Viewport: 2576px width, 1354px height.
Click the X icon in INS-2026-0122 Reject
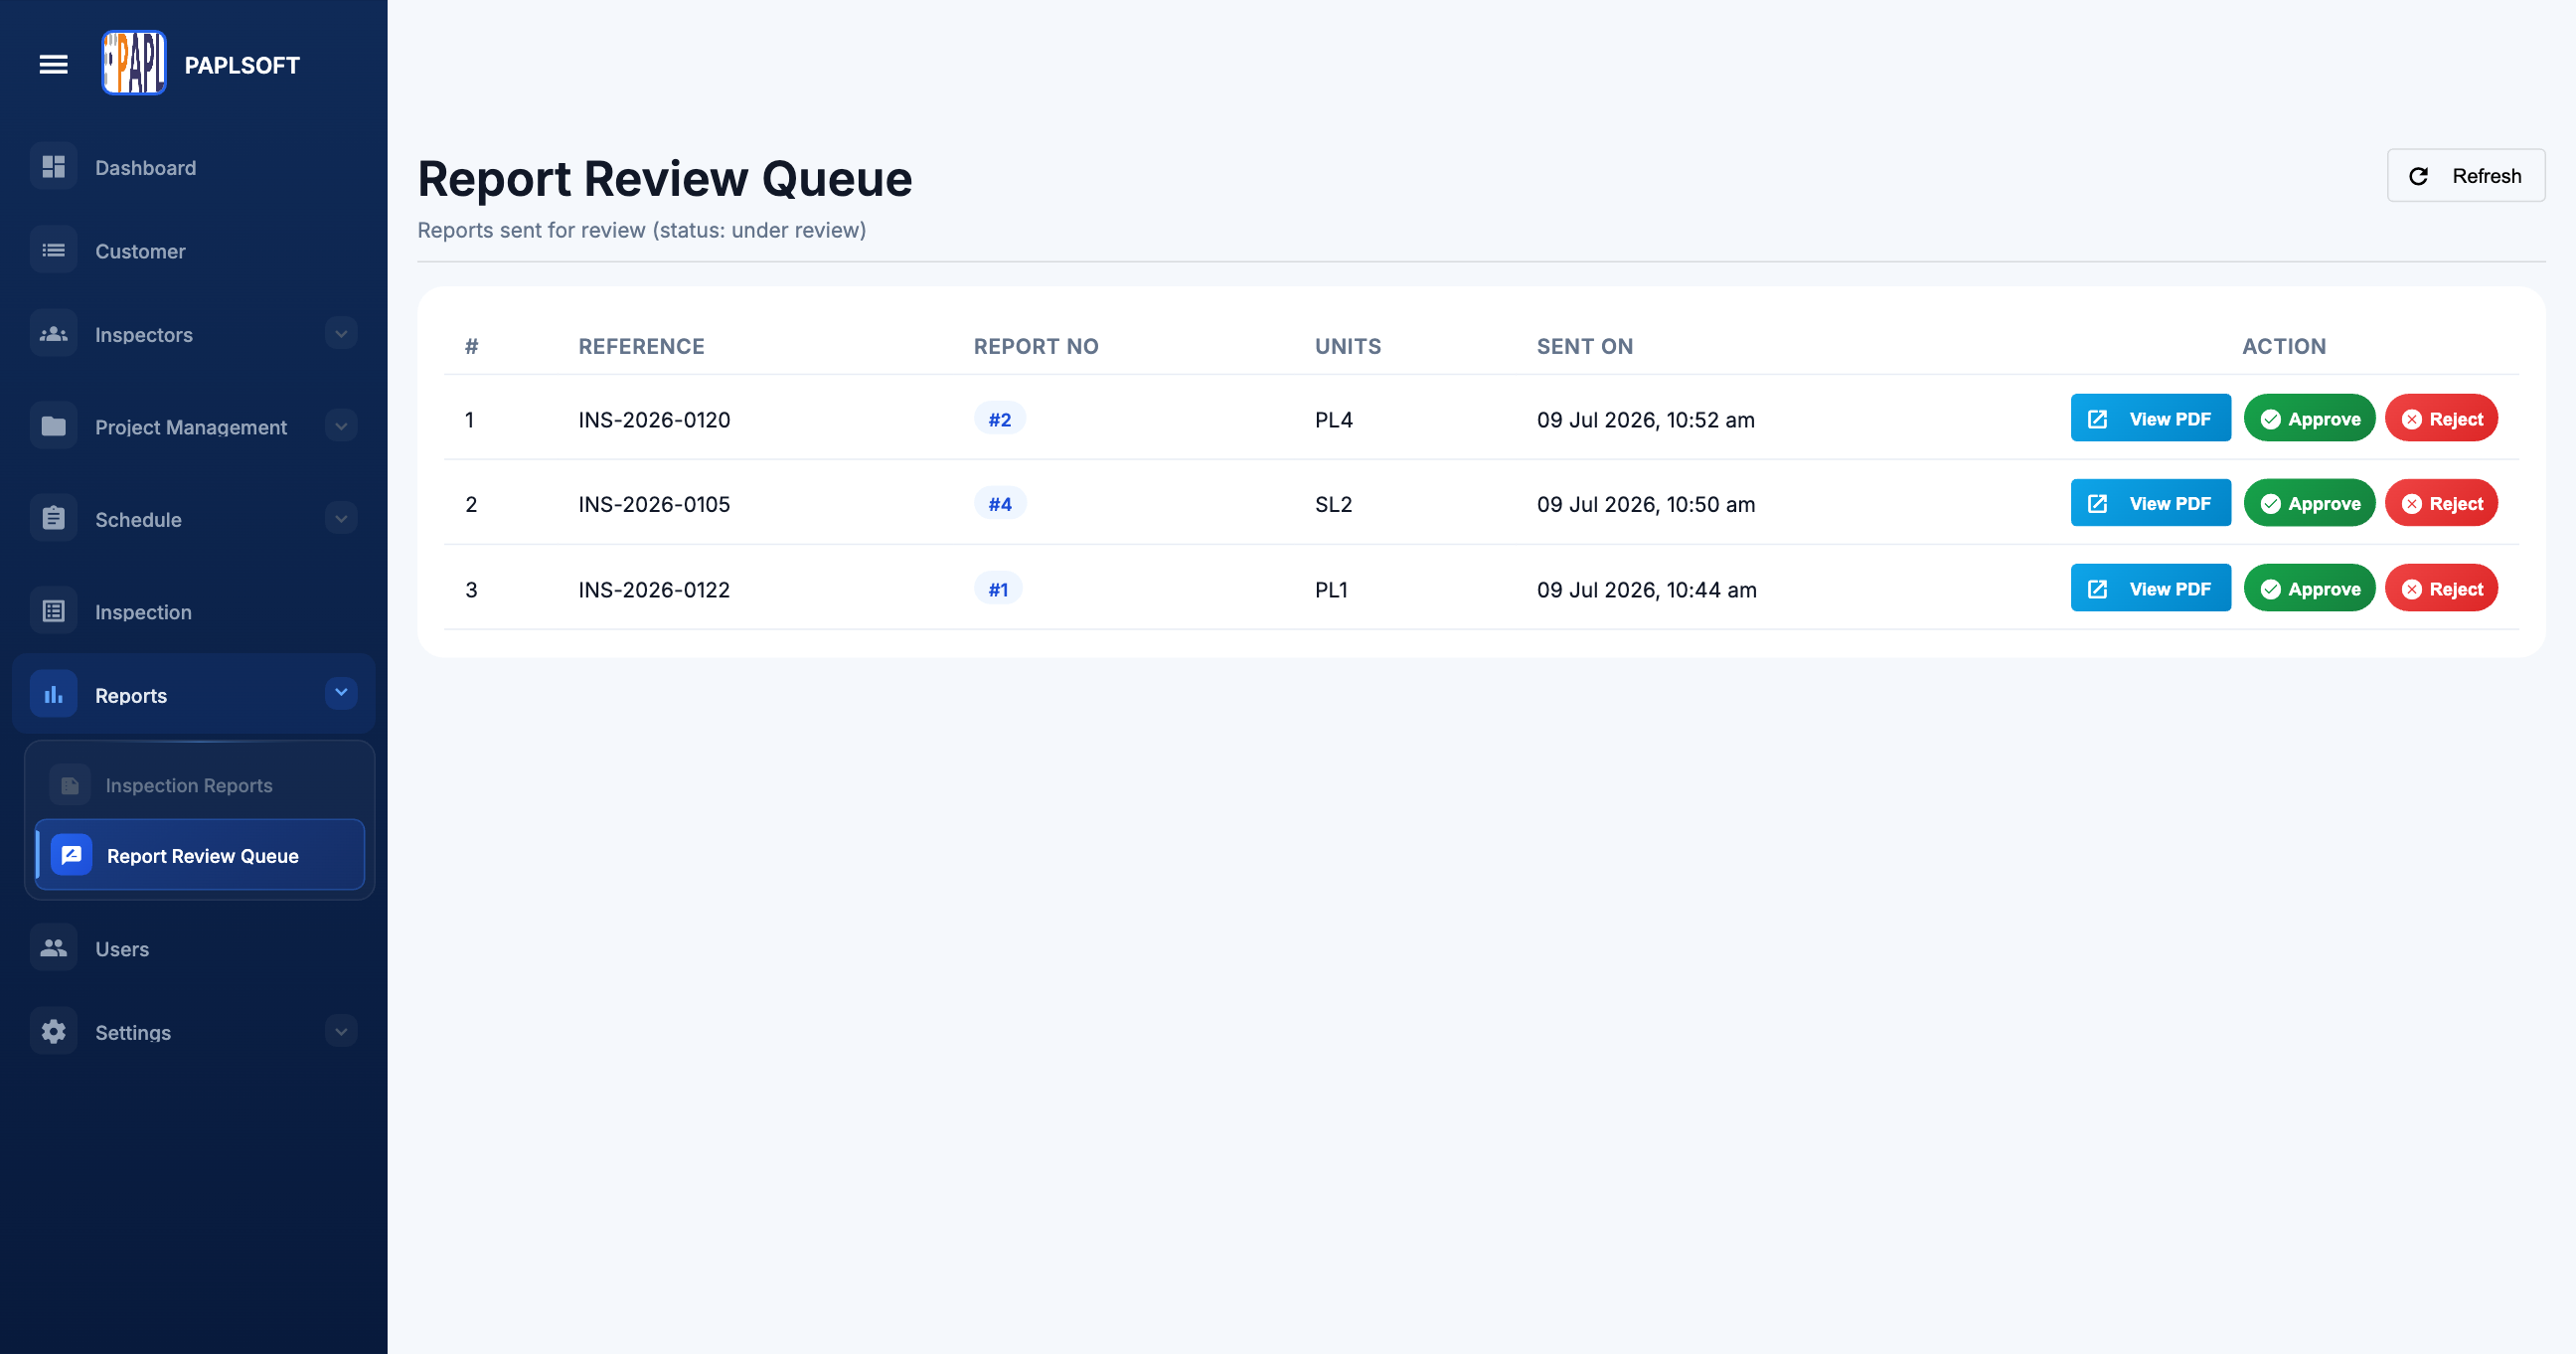pyautogui.click(x=2412, y=589)
